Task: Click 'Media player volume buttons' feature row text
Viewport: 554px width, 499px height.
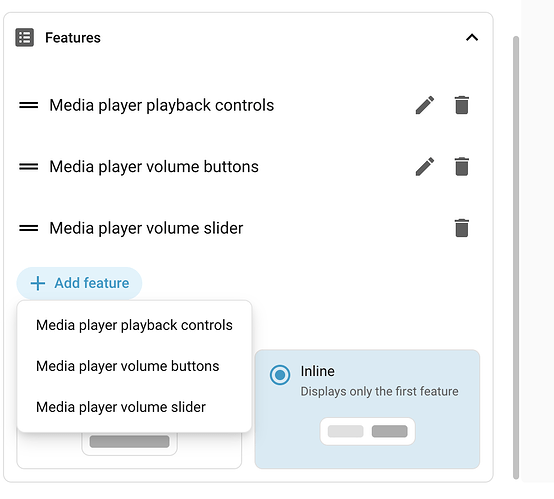Action: (x=154, y=166)
